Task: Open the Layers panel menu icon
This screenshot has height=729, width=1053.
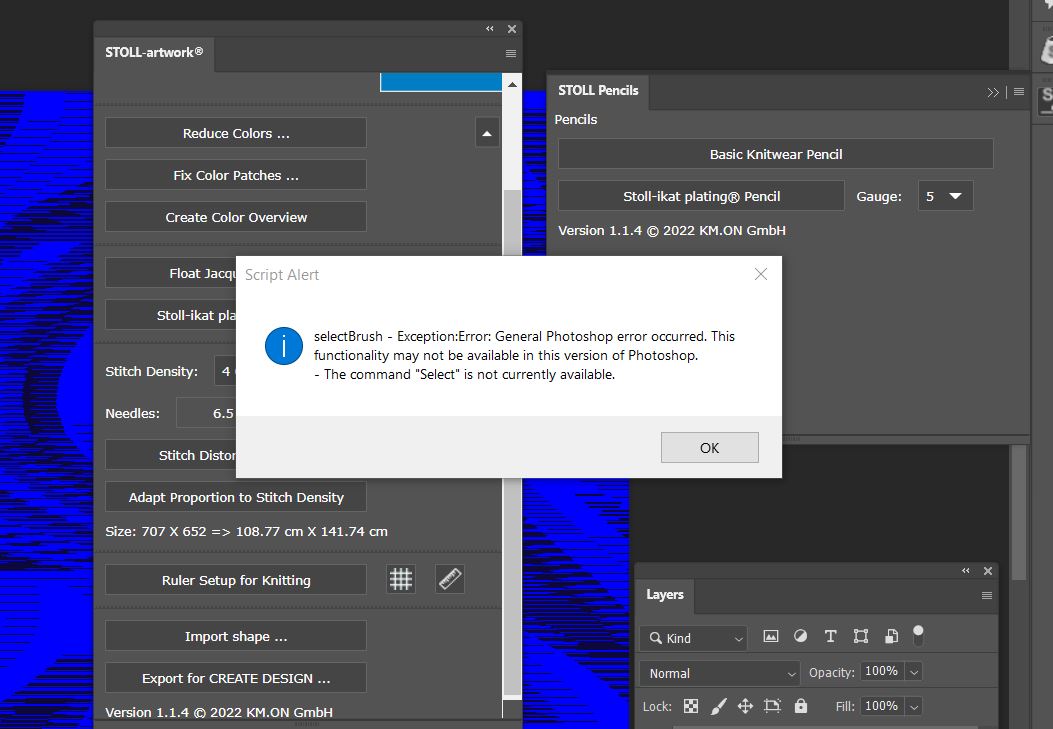Action: [986, 596]
